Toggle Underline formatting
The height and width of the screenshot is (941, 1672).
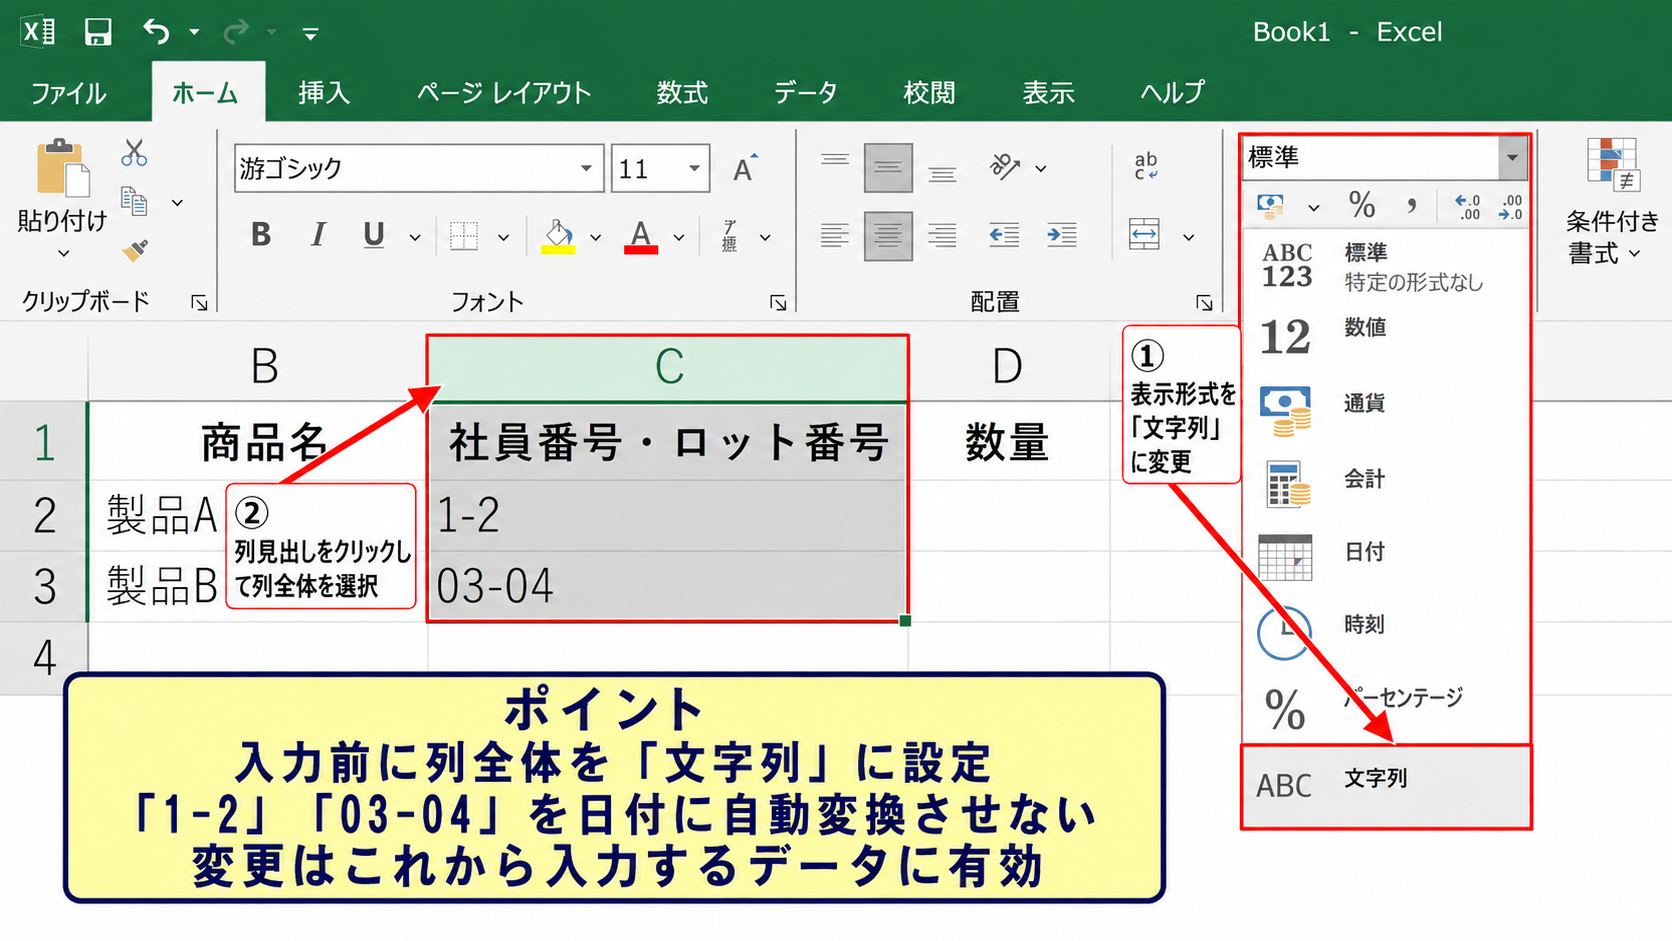(x=374, y=234)
